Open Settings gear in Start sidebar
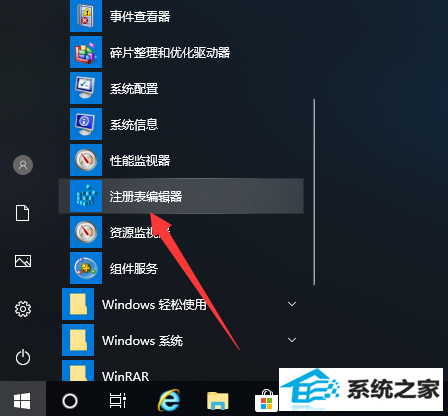This screenshot has width=448, height=416. click(23, 309)
